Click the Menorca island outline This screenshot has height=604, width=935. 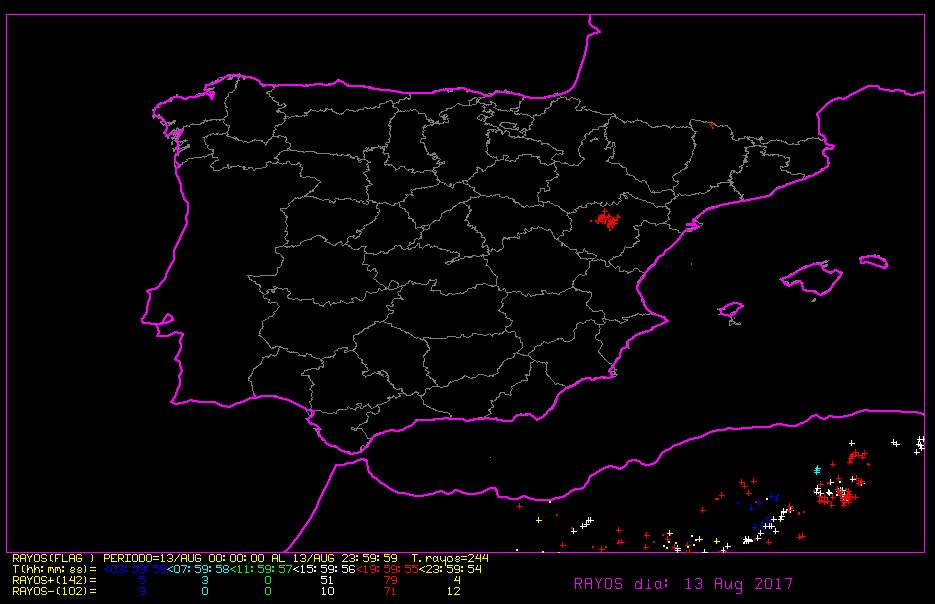(x=874, y=262)
